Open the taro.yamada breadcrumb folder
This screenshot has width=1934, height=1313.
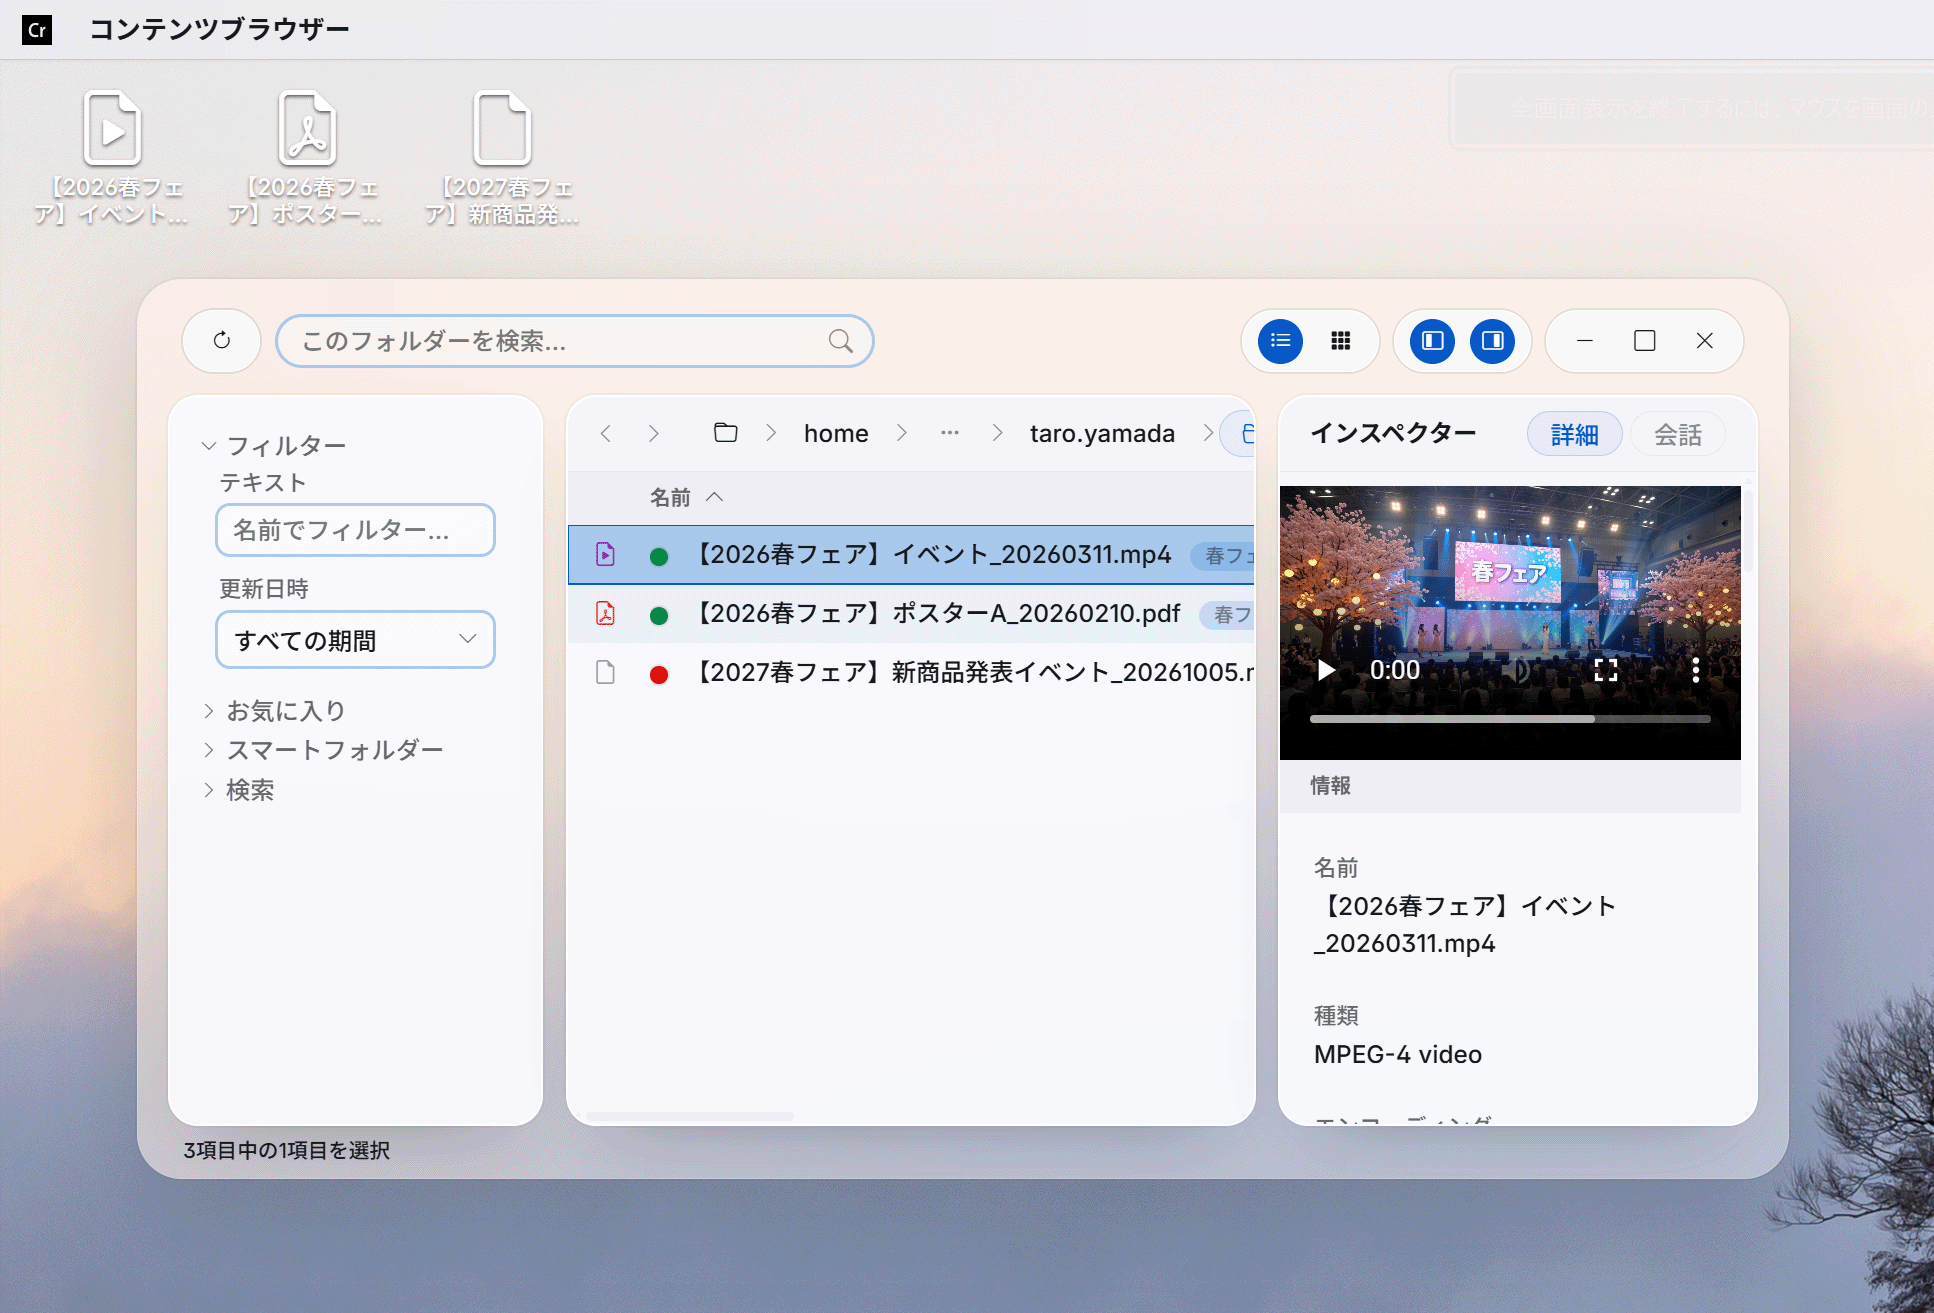point(1102,433)
